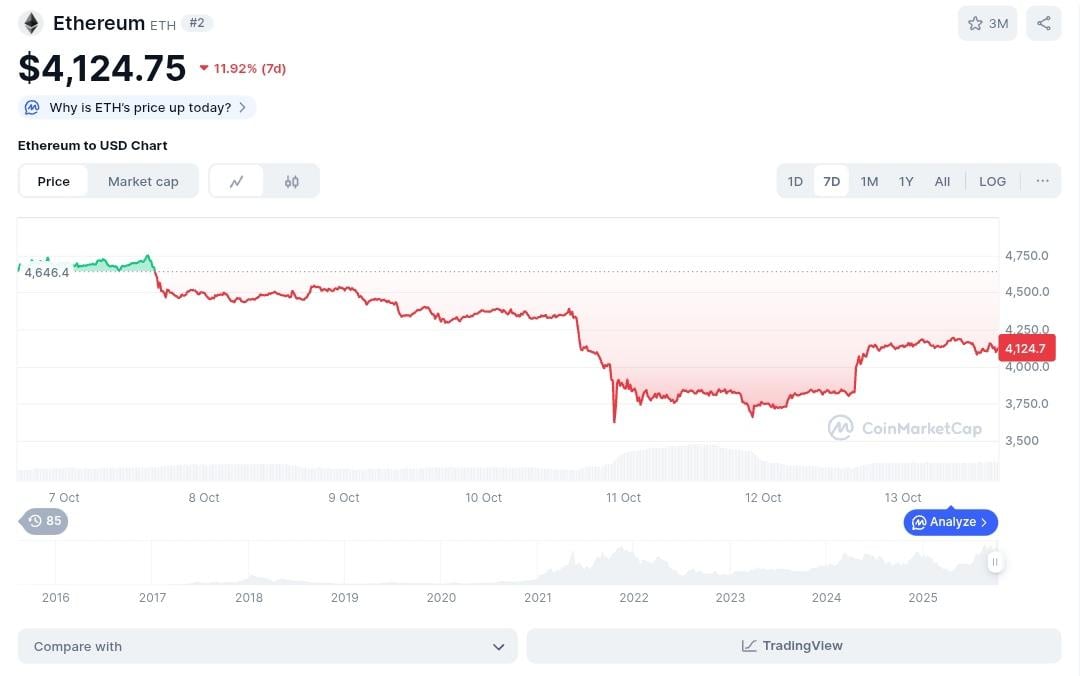Select the Price toggle

(x=54, y=181)
